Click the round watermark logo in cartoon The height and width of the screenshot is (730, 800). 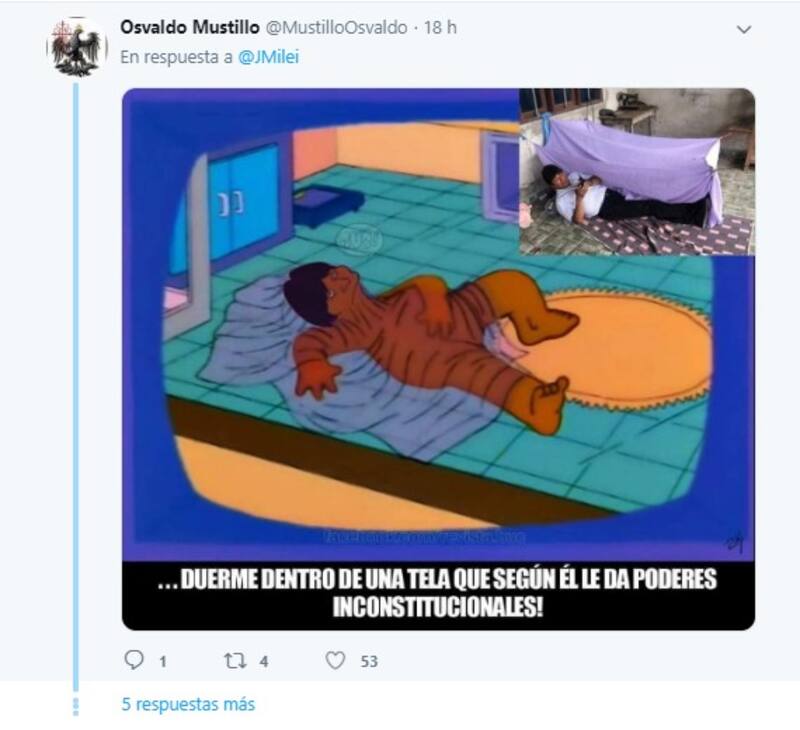[360, 239]
